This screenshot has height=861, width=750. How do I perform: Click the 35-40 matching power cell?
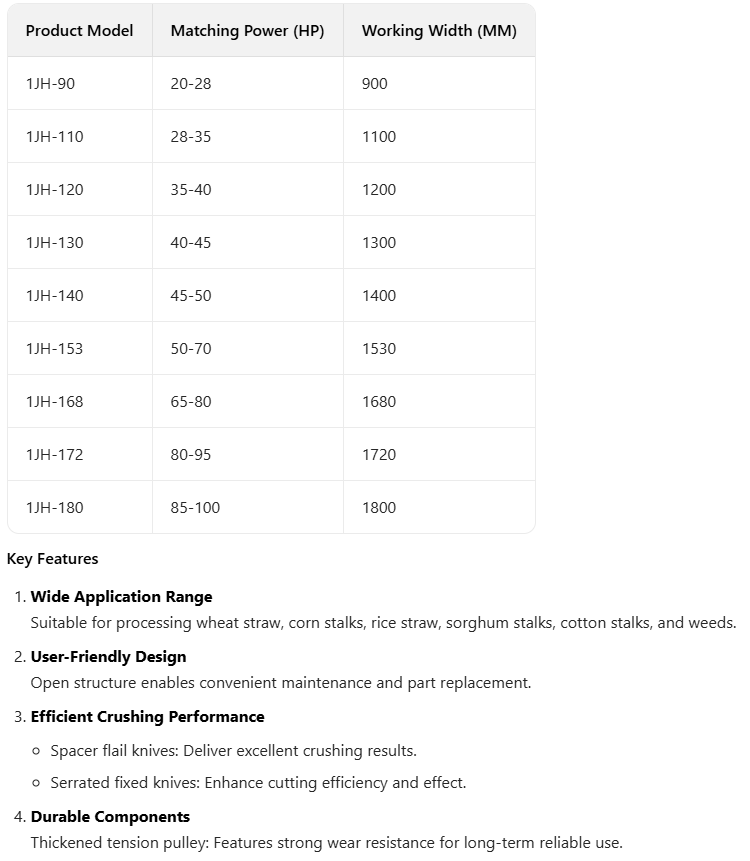tap(191, 190)
